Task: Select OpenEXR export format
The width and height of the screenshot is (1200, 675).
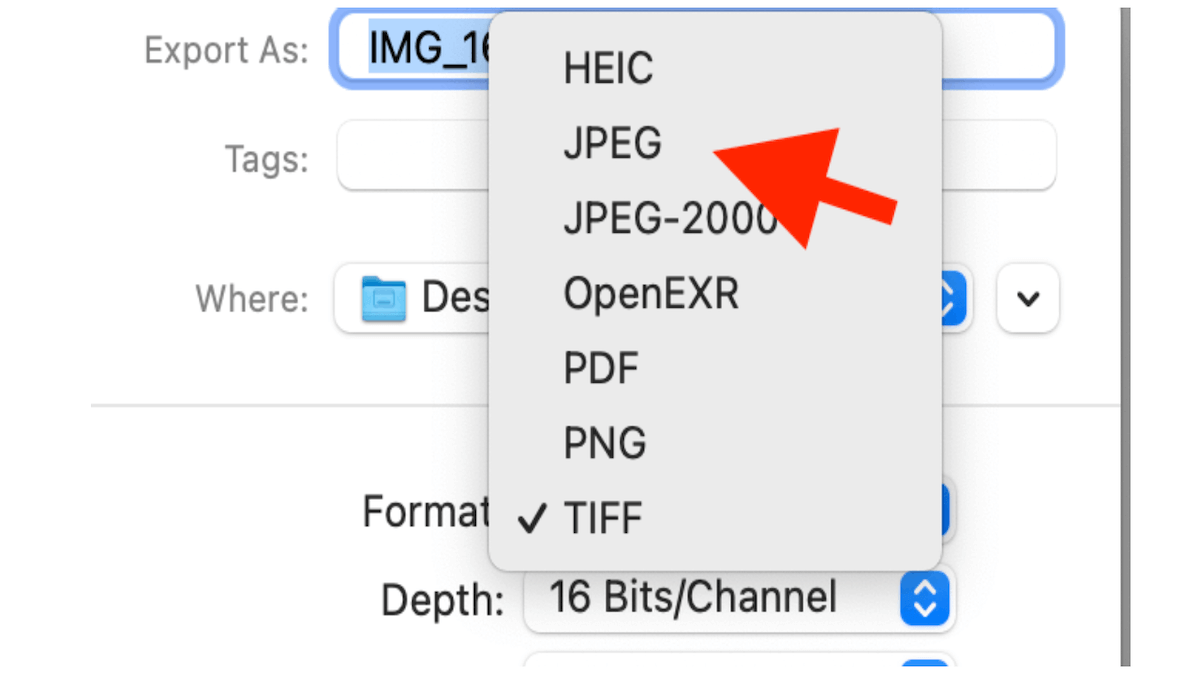Action: (x=651, y=293)
